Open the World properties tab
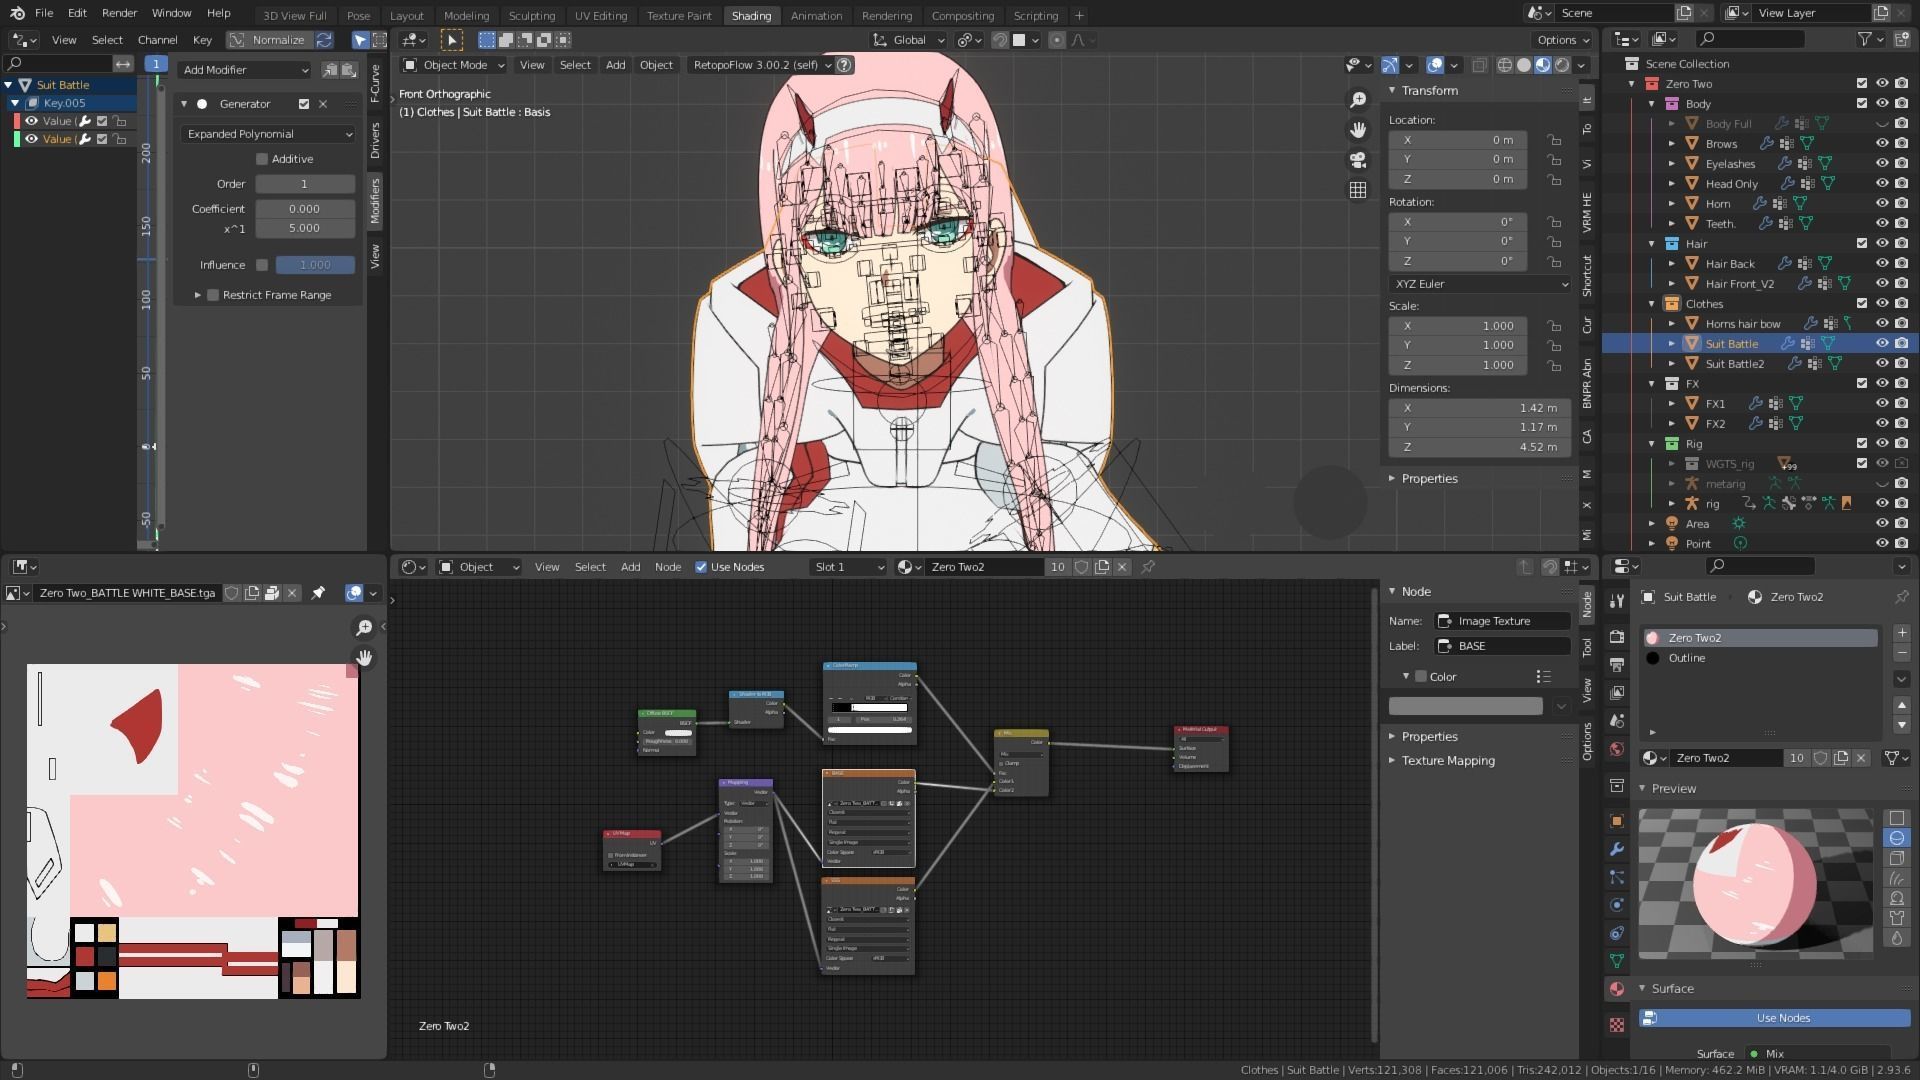This screenshot has height=1080, width=1920. [1617, 749]
